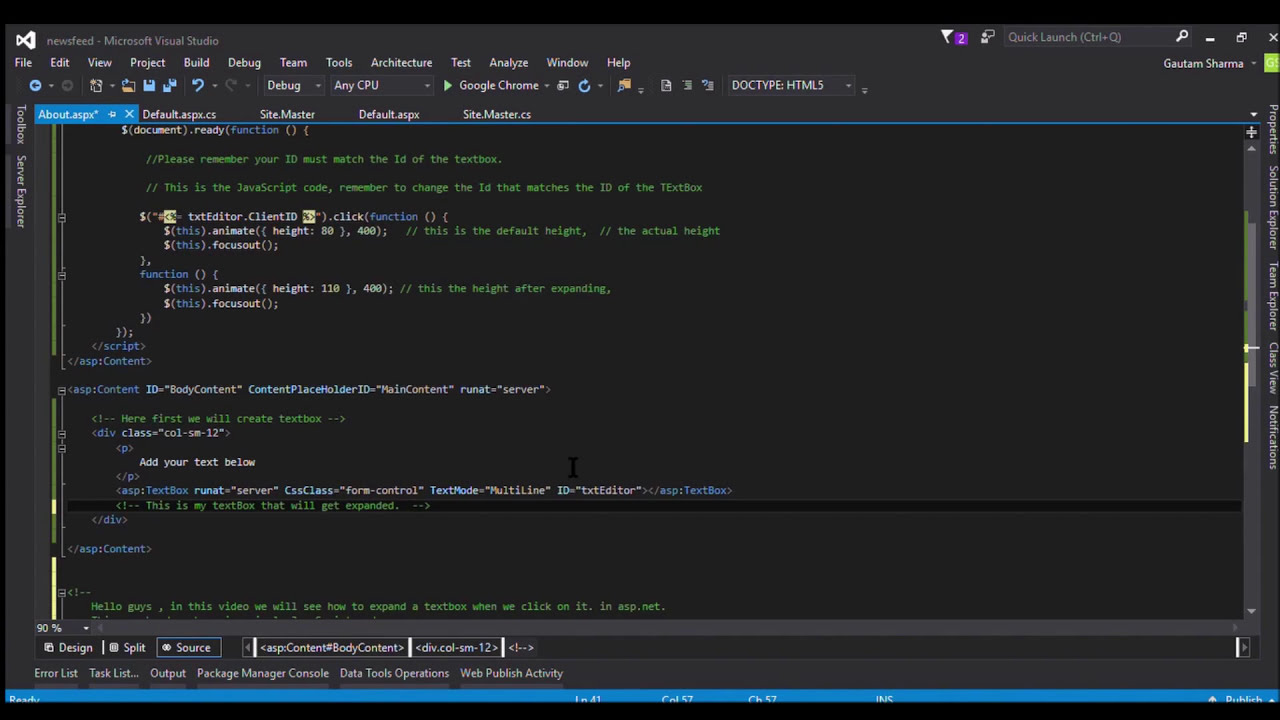Open the Package Manager Console panel
The image size is (1280, 720).
[x=262, y=674]
